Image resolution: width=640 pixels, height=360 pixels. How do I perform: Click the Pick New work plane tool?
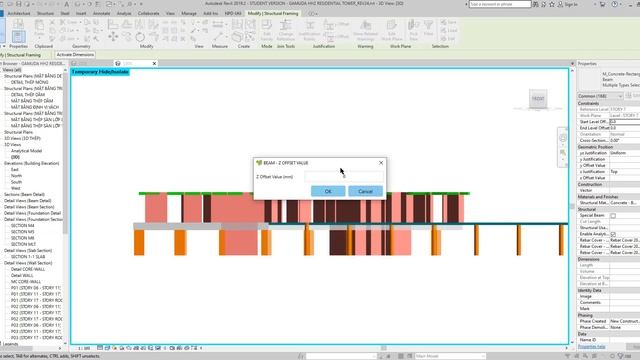coord(413,30)
